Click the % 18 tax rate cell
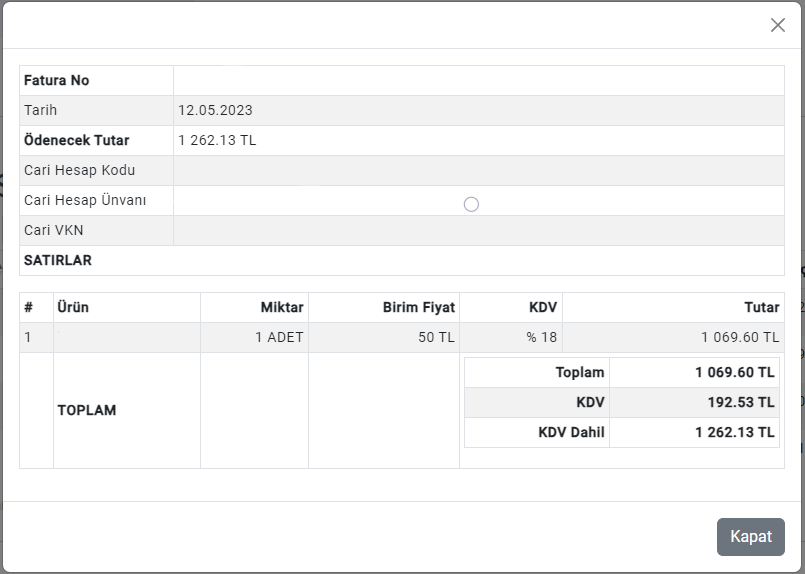 pos(541,337)
